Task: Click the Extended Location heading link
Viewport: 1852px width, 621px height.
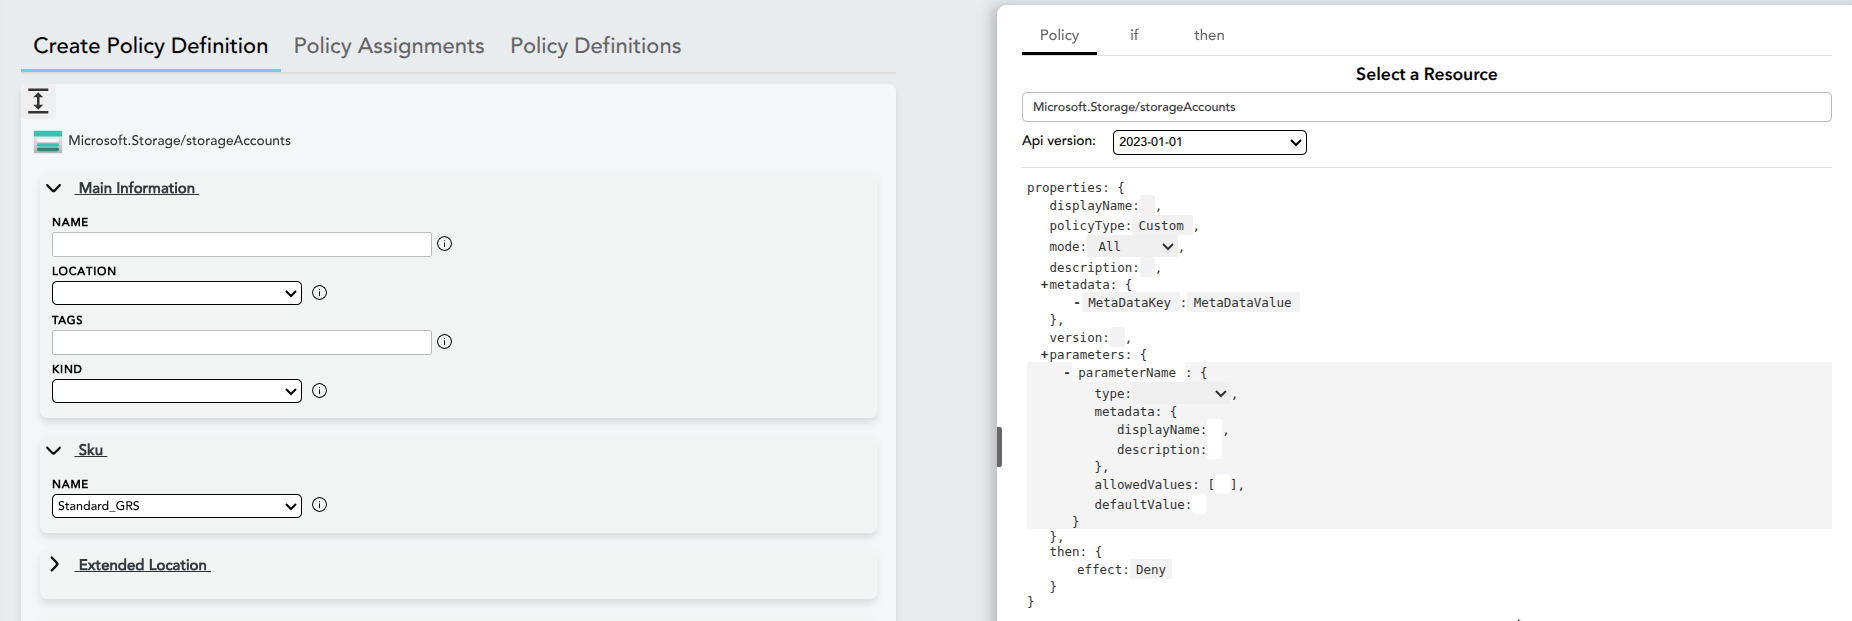Action: pyautogui.click(x=143, y=565)
